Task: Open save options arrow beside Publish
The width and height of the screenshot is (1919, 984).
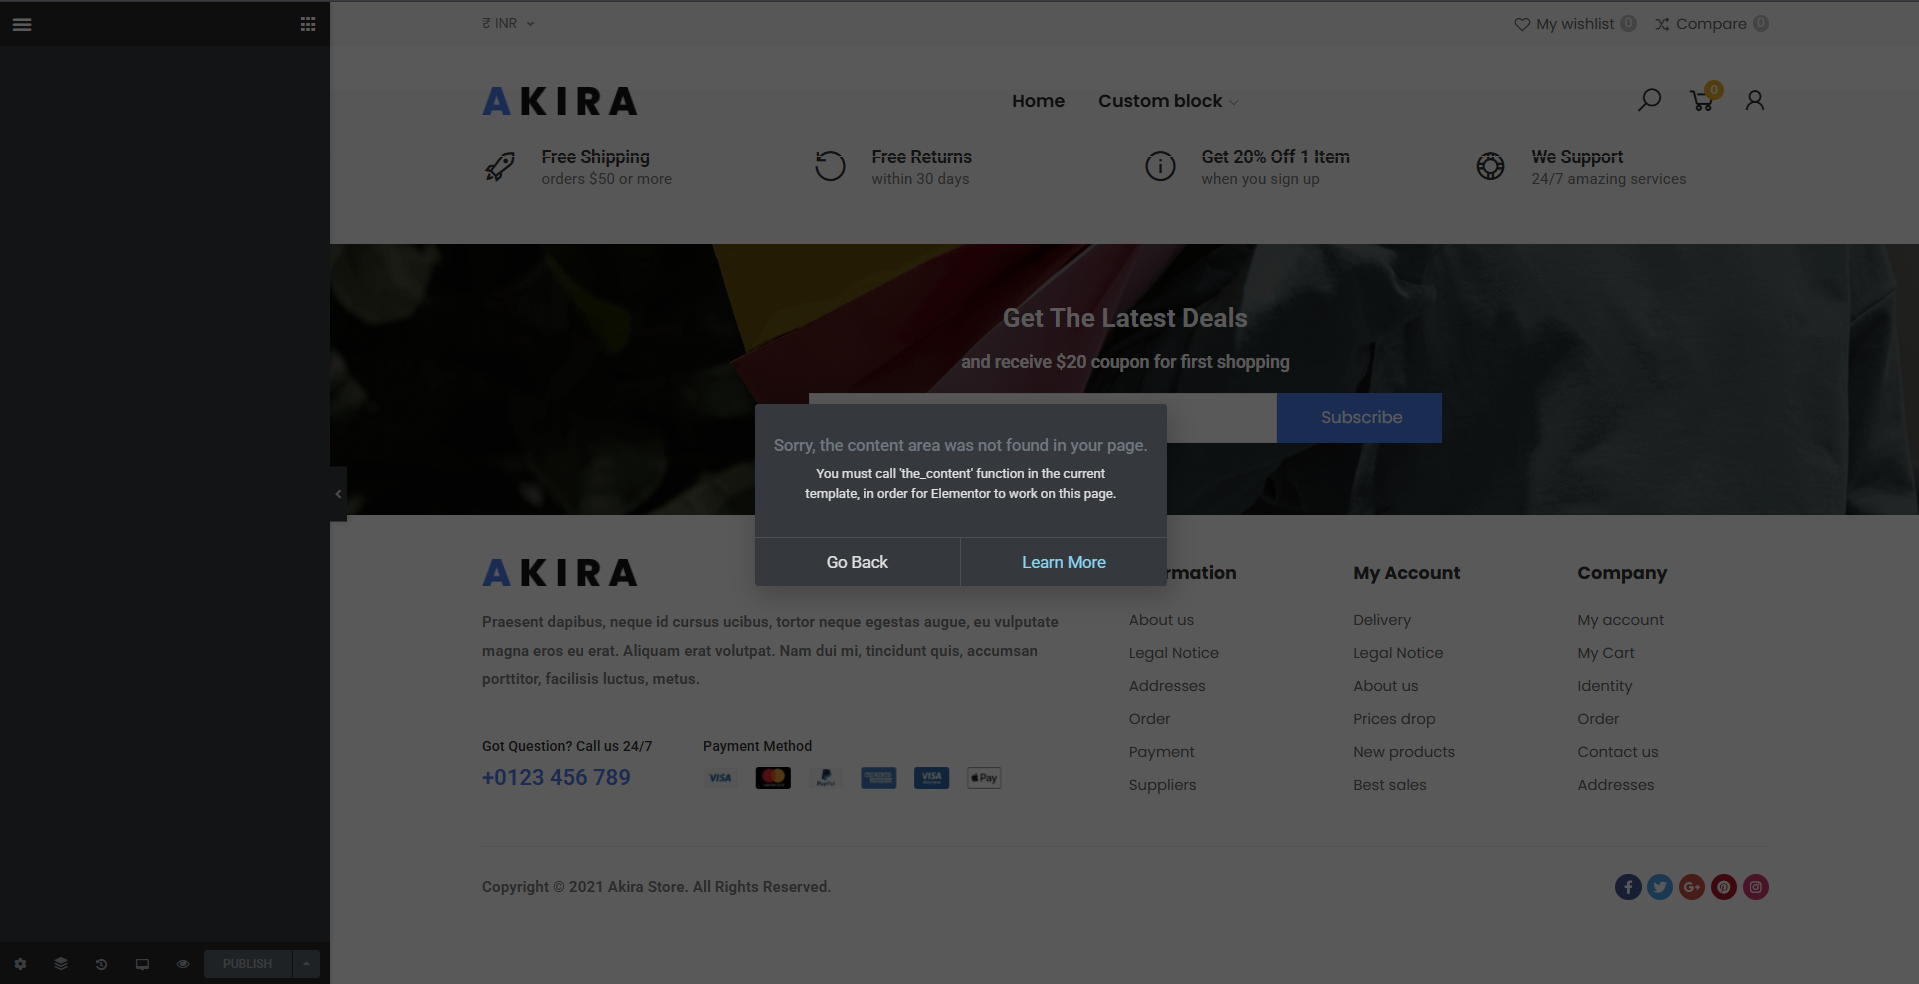Action: tap(306, 964)
